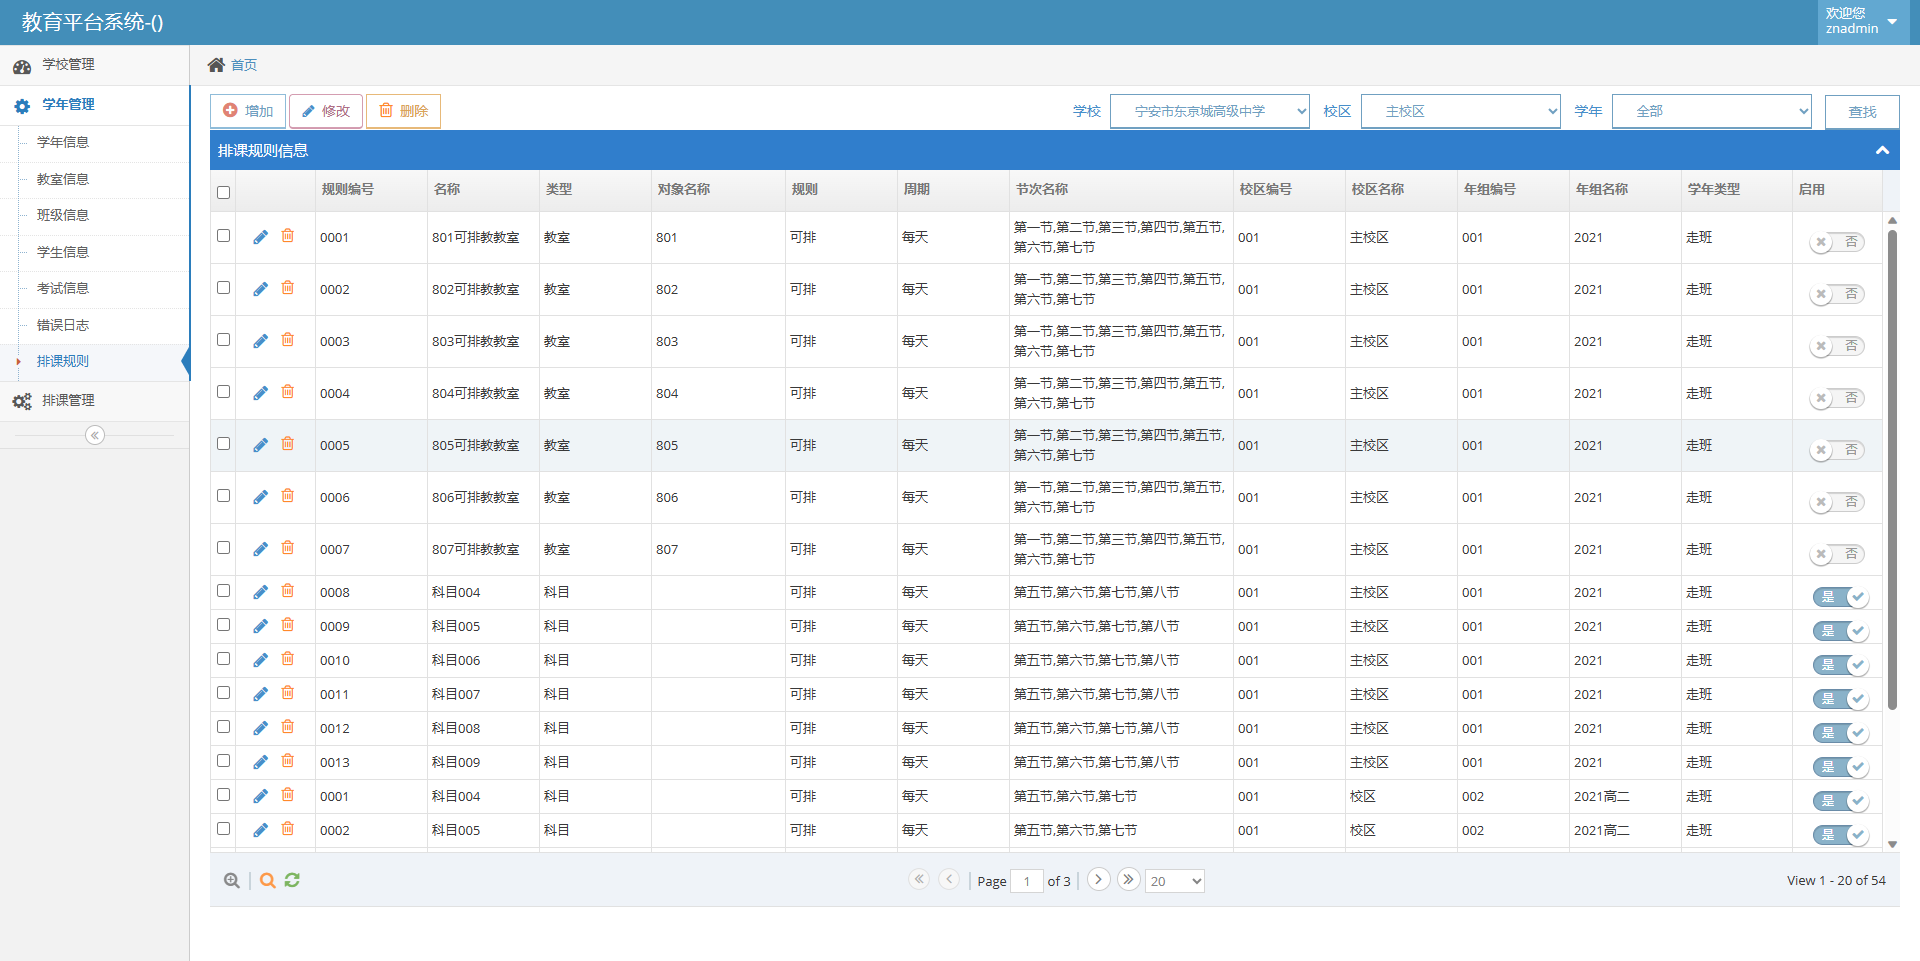
Task: Click pencil icon in row 0006
Action: [260, 497]
